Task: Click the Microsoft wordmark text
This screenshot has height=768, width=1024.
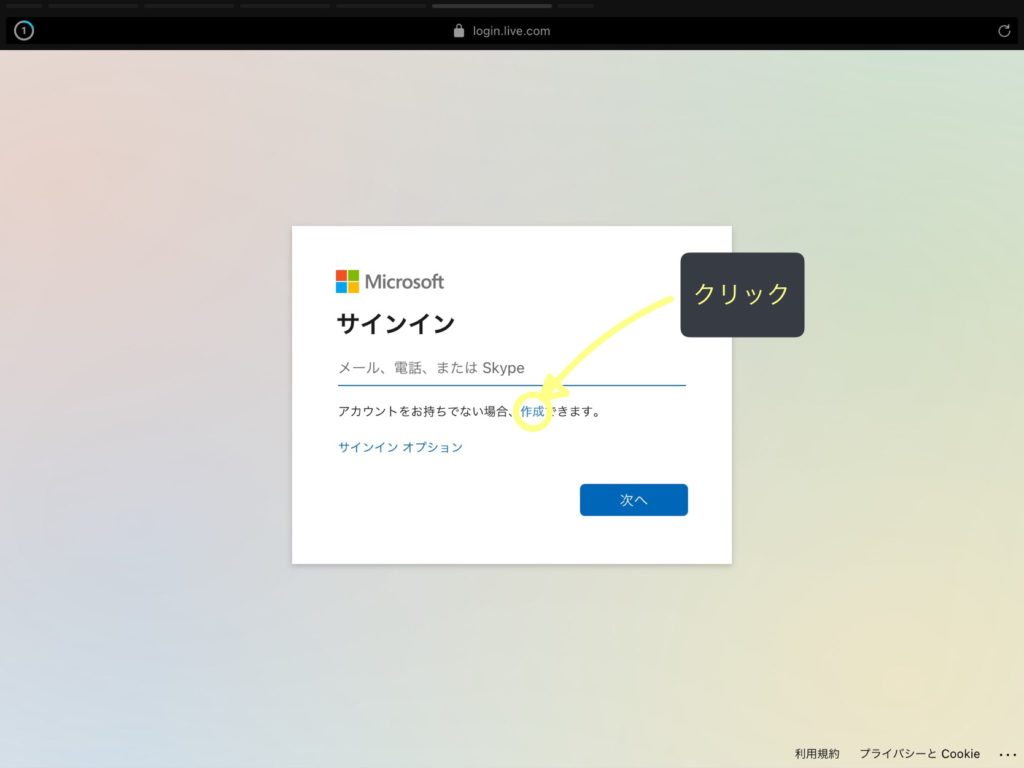Action: (x=404, y=281)
